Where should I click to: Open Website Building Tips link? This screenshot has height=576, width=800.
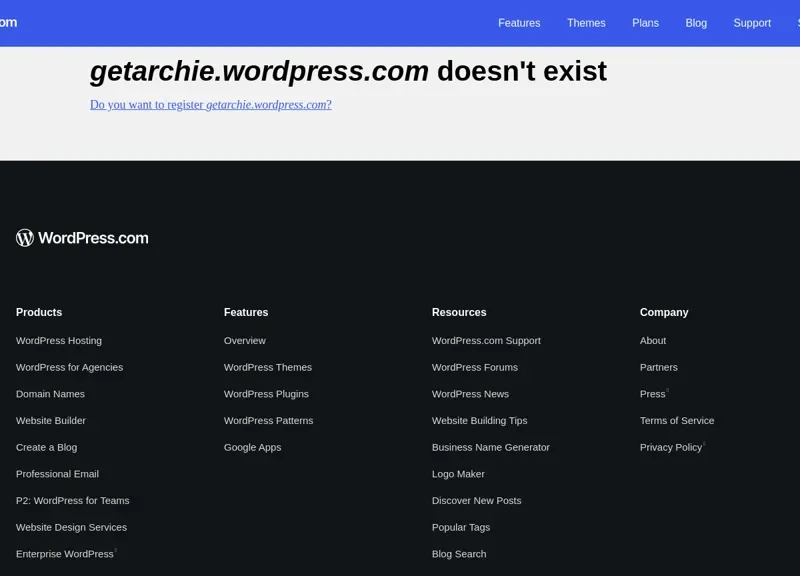(480, 420)
